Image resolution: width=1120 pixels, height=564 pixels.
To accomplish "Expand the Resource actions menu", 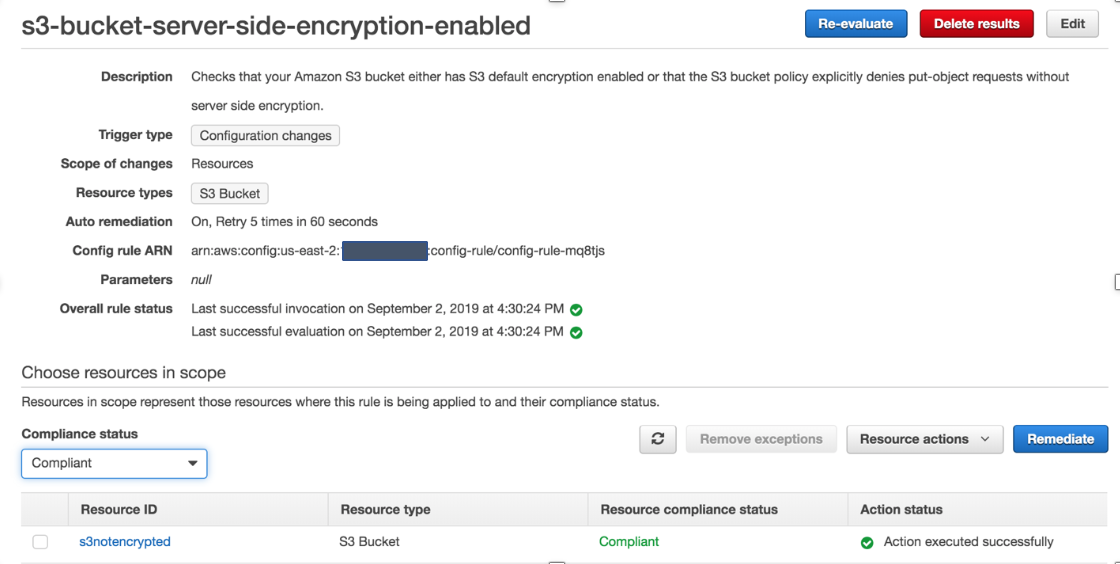I will 924,439.
